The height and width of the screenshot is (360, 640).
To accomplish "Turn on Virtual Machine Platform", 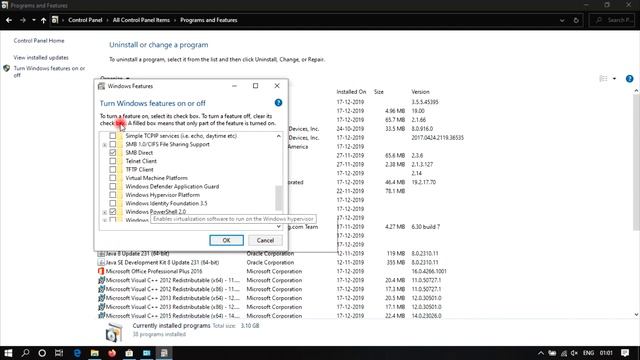I will click(113, 178).
